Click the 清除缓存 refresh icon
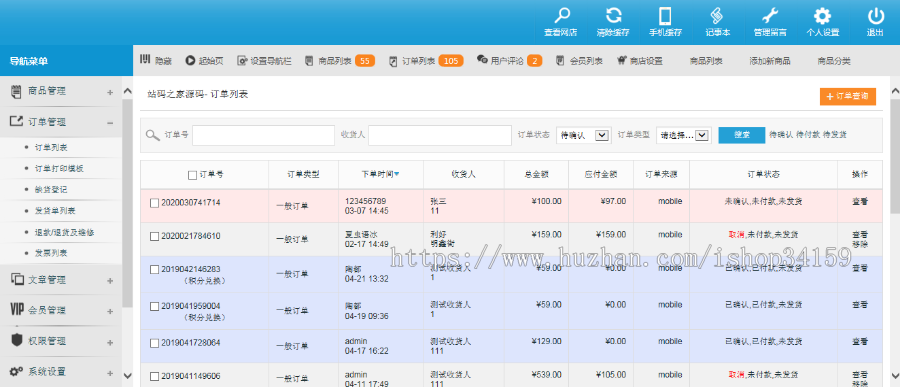 (x=614, y=16)
